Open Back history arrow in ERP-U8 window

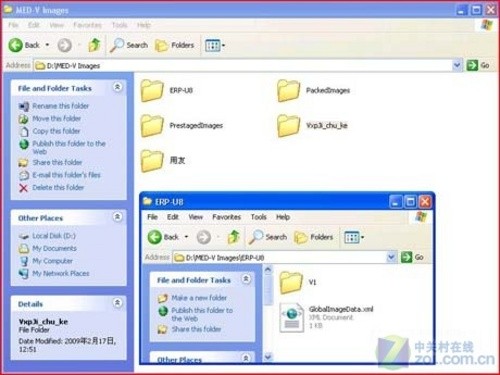click(186, 237)
